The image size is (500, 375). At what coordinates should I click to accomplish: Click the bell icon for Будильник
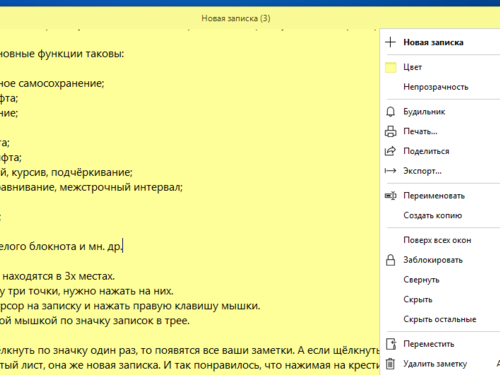coord(390,112)
